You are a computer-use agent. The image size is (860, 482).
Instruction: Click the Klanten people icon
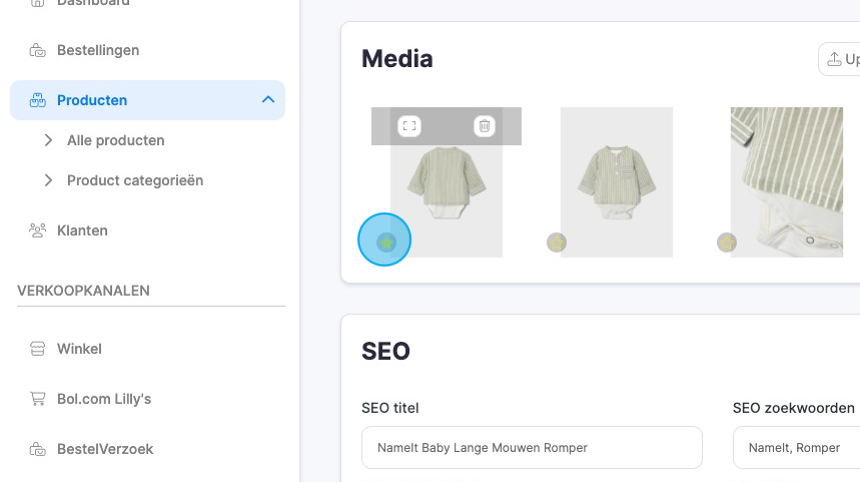click(x=38, y=230)
